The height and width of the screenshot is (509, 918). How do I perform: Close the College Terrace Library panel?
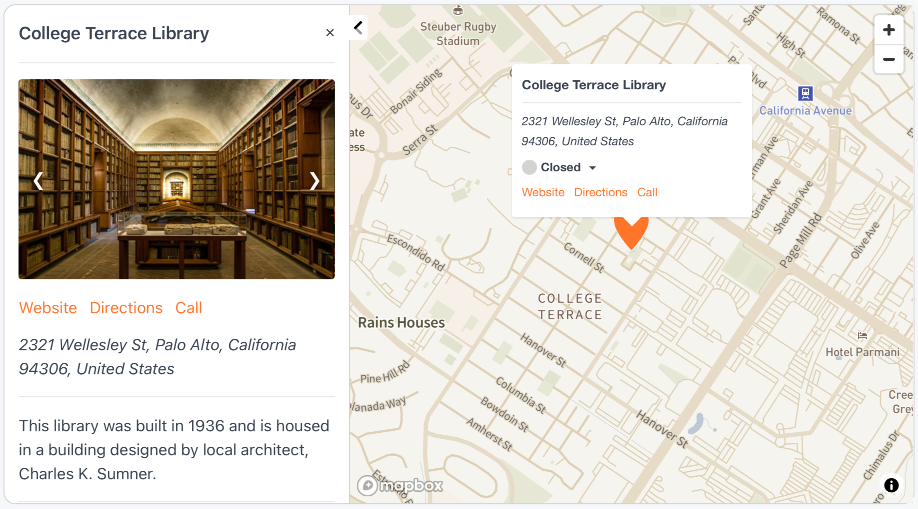click(330, 33)
